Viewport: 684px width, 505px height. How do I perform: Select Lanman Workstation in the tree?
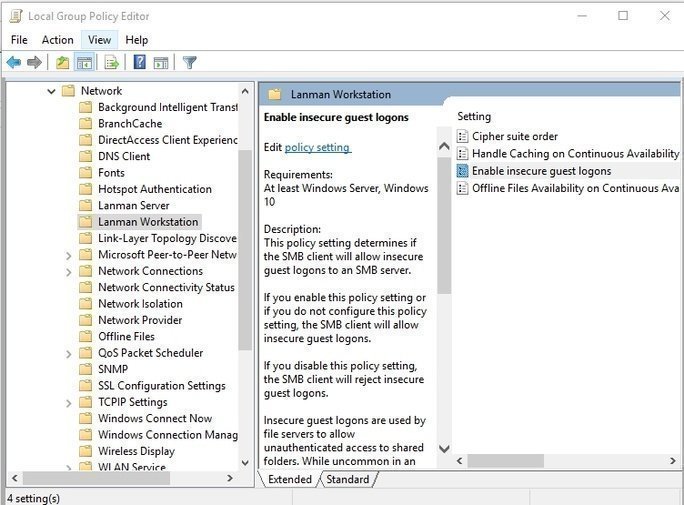tap(148, 222)
